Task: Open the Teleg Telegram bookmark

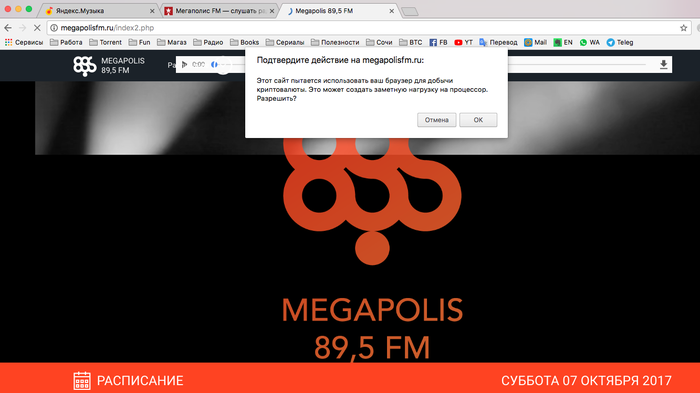Action: 620,42
